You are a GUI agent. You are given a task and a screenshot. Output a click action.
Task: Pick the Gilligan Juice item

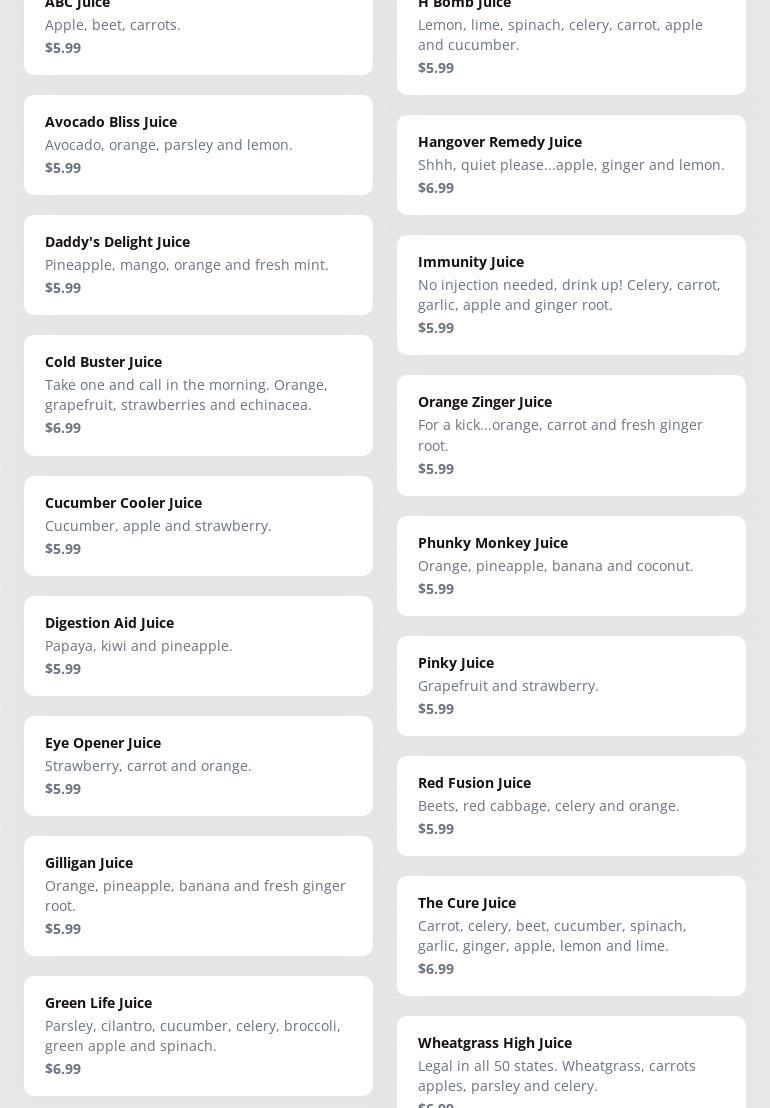coord(198,896)
